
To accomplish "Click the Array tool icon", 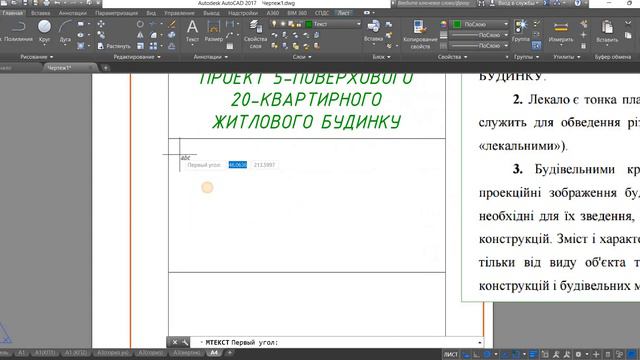I will pos(153,46).
